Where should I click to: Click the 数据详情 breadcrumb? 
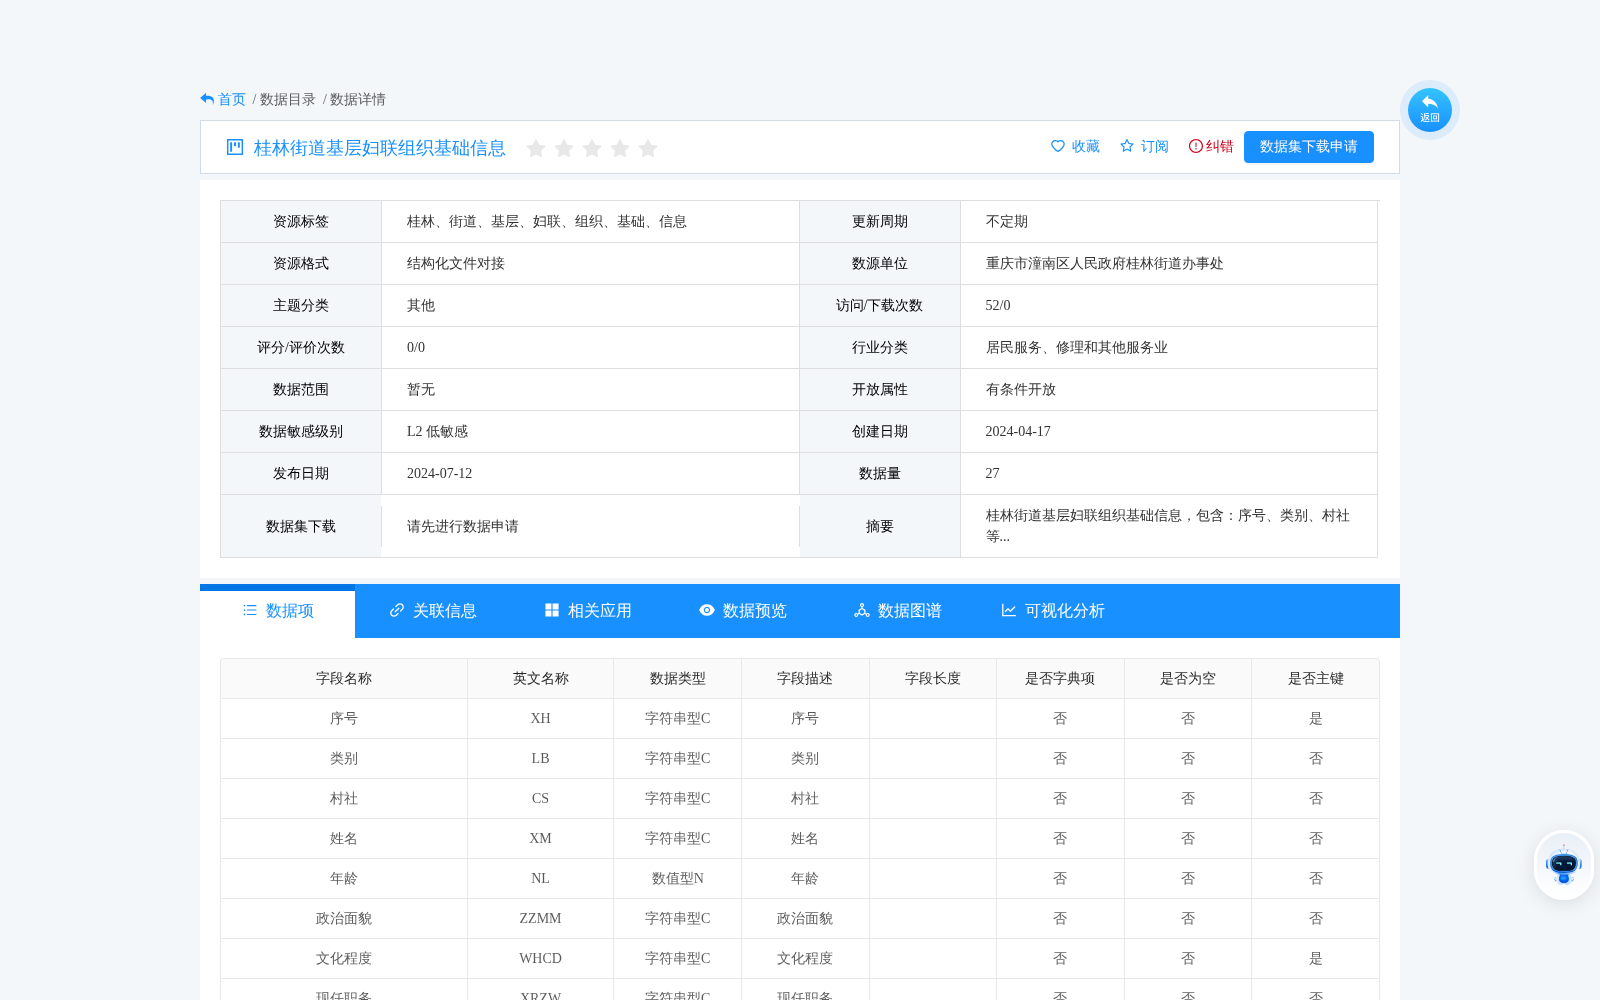(x=358, y=99)
